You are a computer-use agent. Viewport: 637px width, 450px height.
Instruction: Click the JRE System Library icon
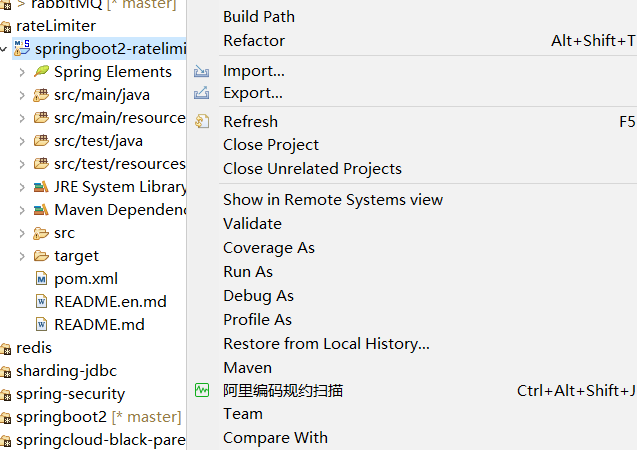(41, 187)
